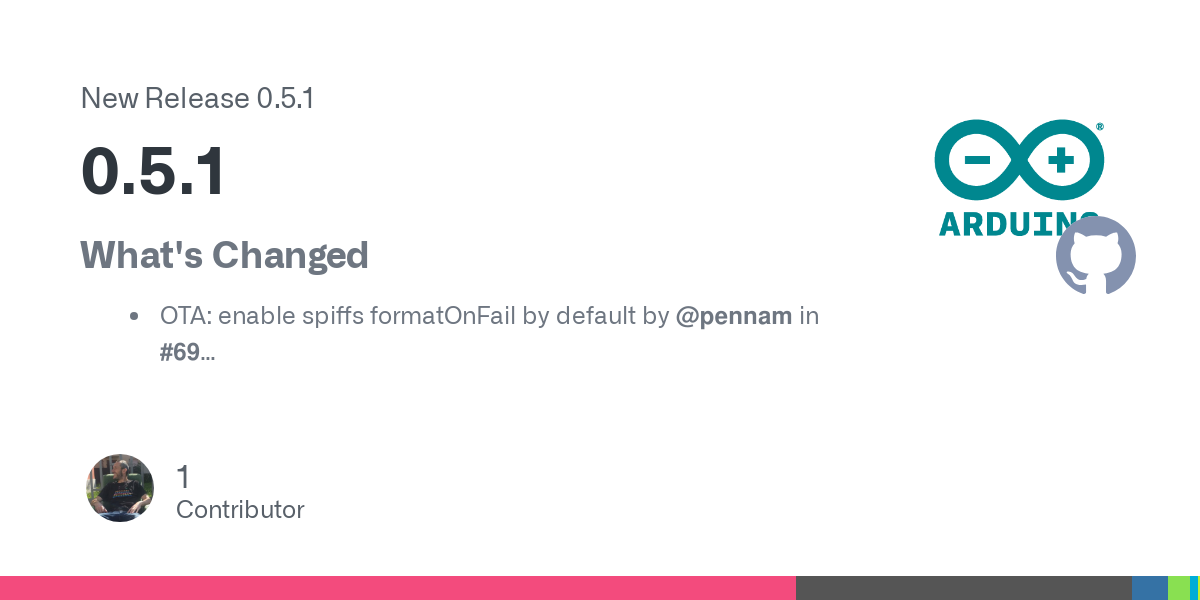Image resolution: width=1200 pixels, height=600 pixels.
Task: Click the bullet point before OTA
Action: 134,317
